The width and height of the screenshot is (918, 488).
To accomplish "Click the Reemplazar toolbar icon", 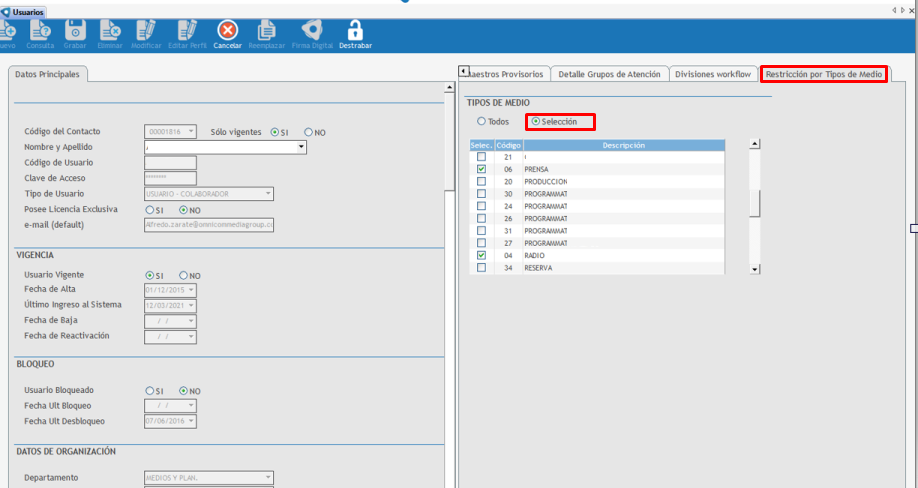I will pos(267,32).
